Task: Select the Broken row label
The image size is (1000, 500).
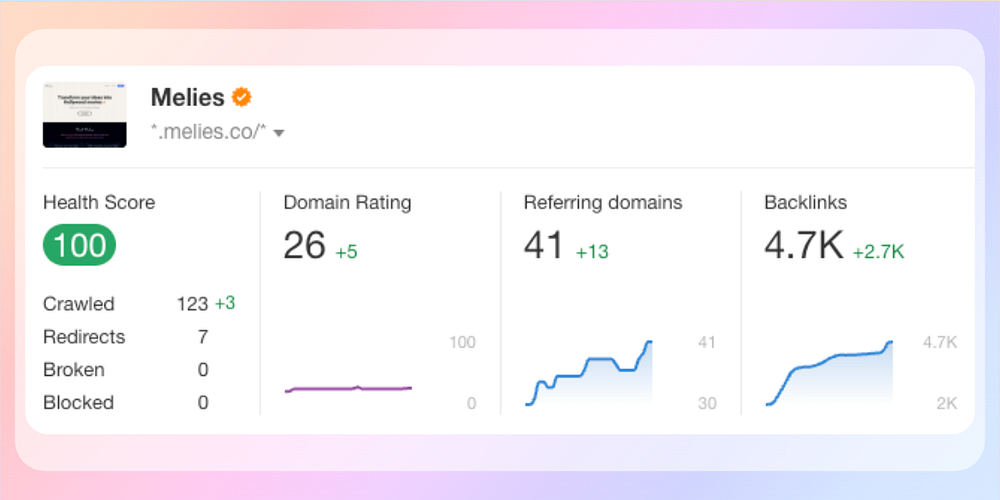Action: (x=73, y=370)
